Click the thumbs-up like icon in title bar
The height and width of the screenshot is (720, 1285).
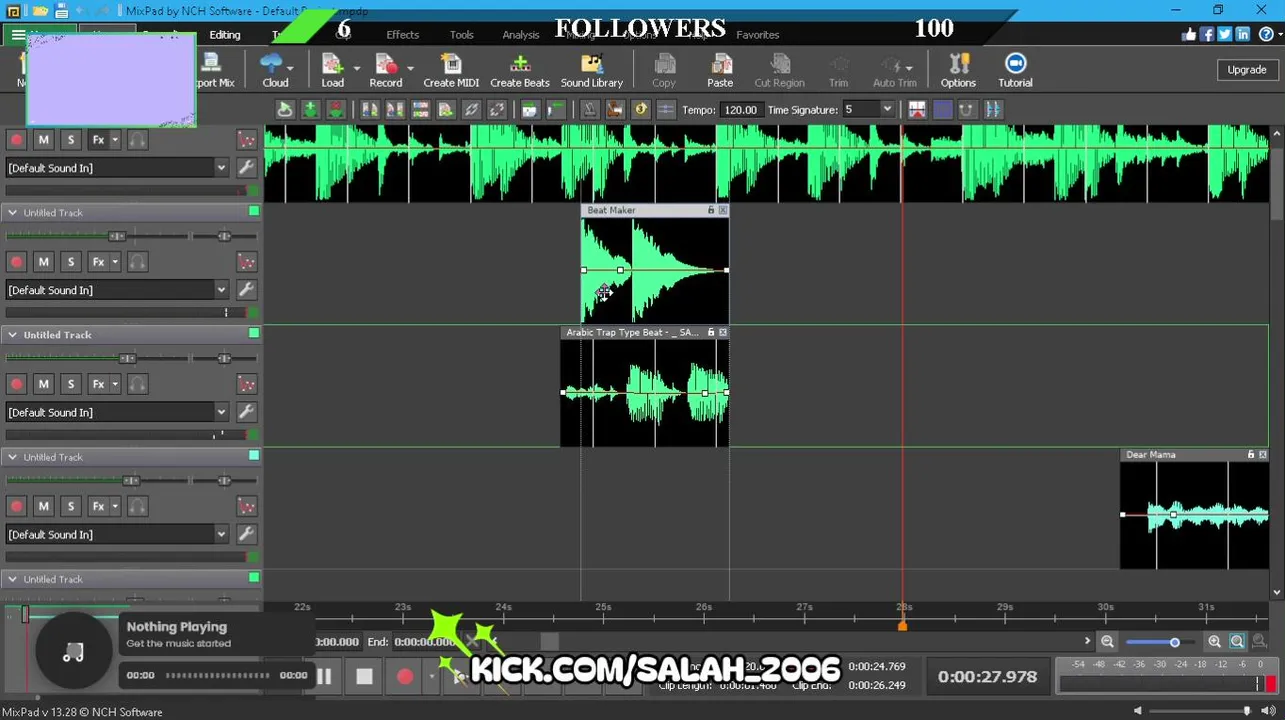pos(1189,34)
